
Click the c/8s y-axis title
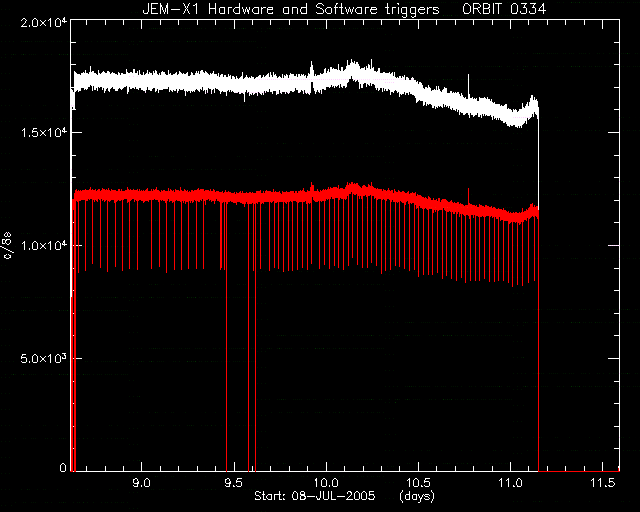(7, 247)
